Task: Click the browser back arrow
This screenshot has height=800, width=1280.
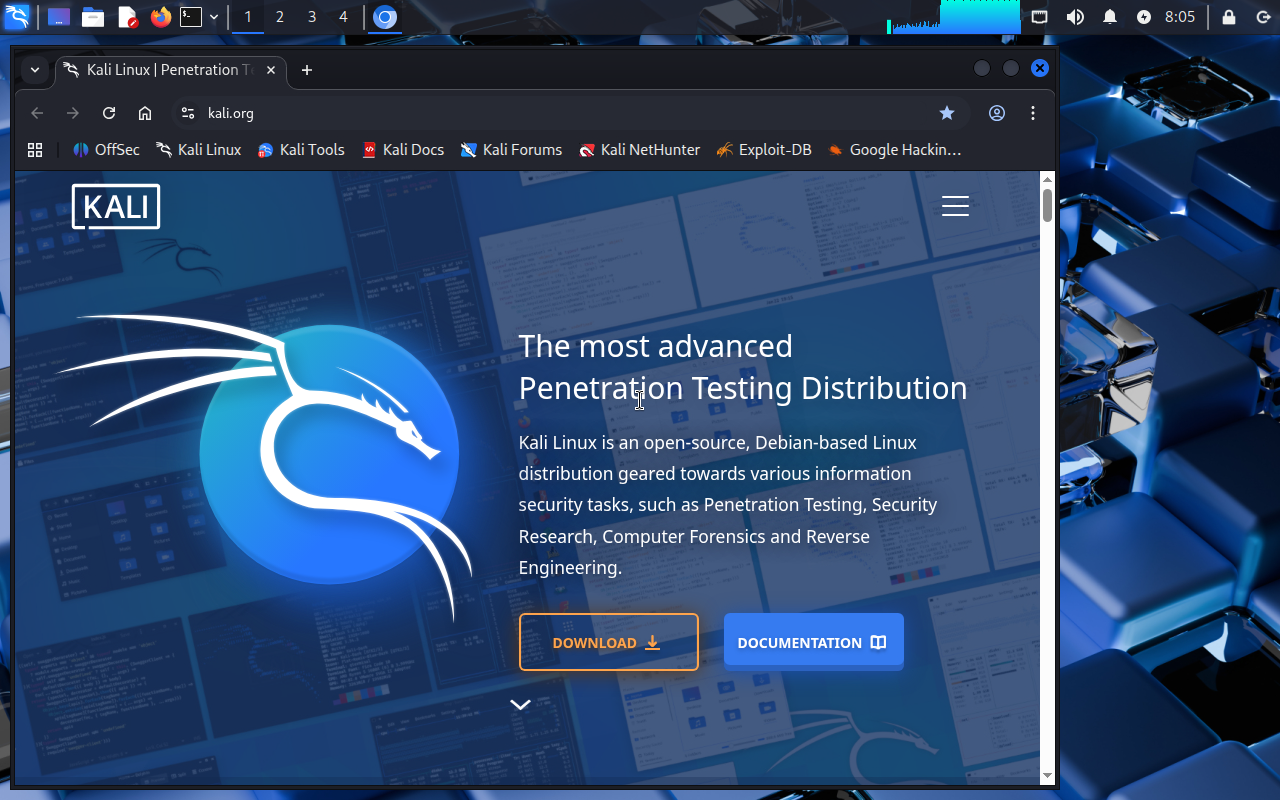Action: click(37, 113)
